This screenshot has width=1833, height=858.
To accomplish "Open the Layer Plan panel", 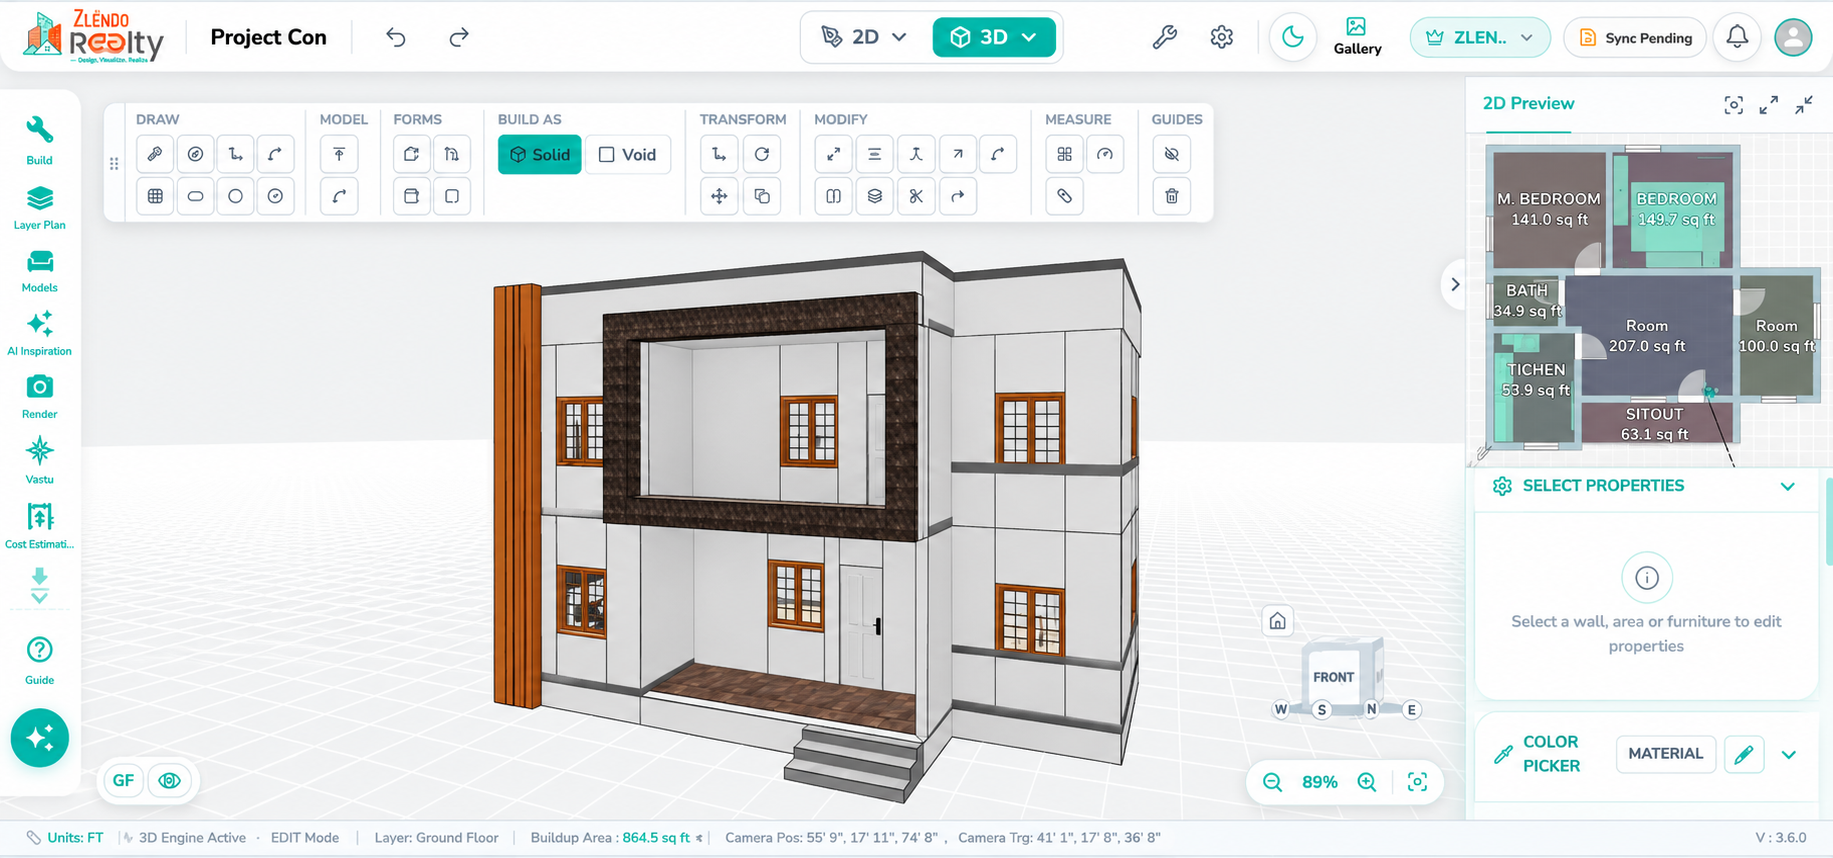I will [39, 207].
